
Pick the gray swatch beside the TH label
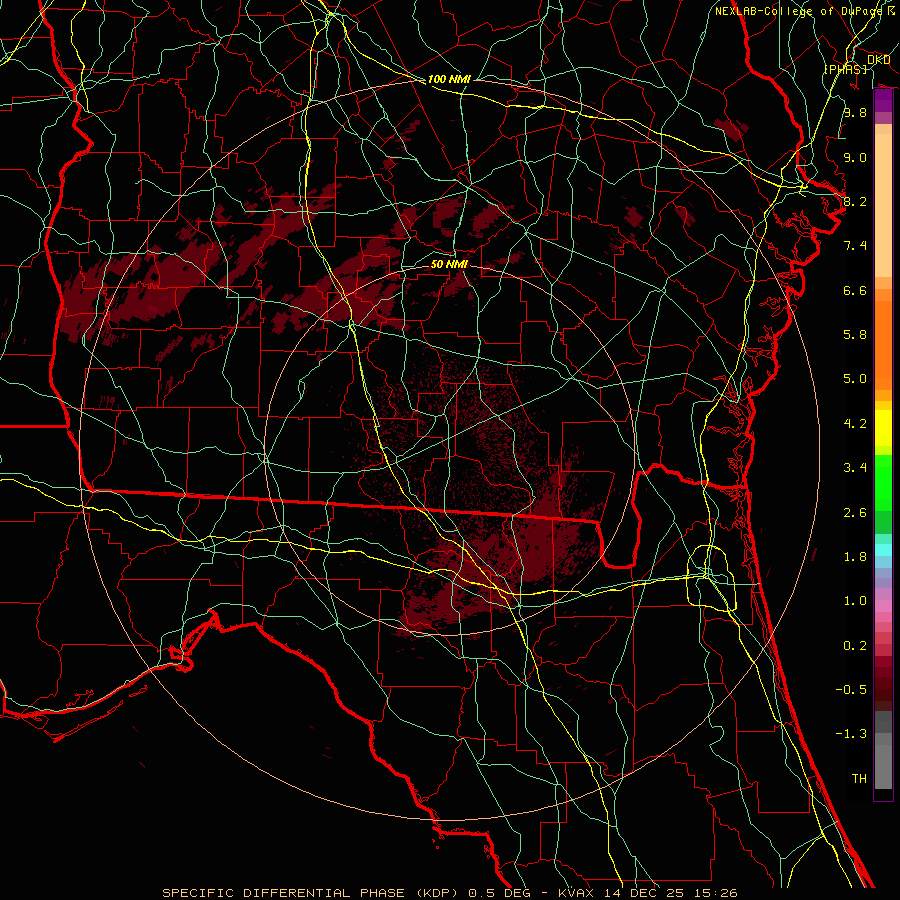click(883, 777)
